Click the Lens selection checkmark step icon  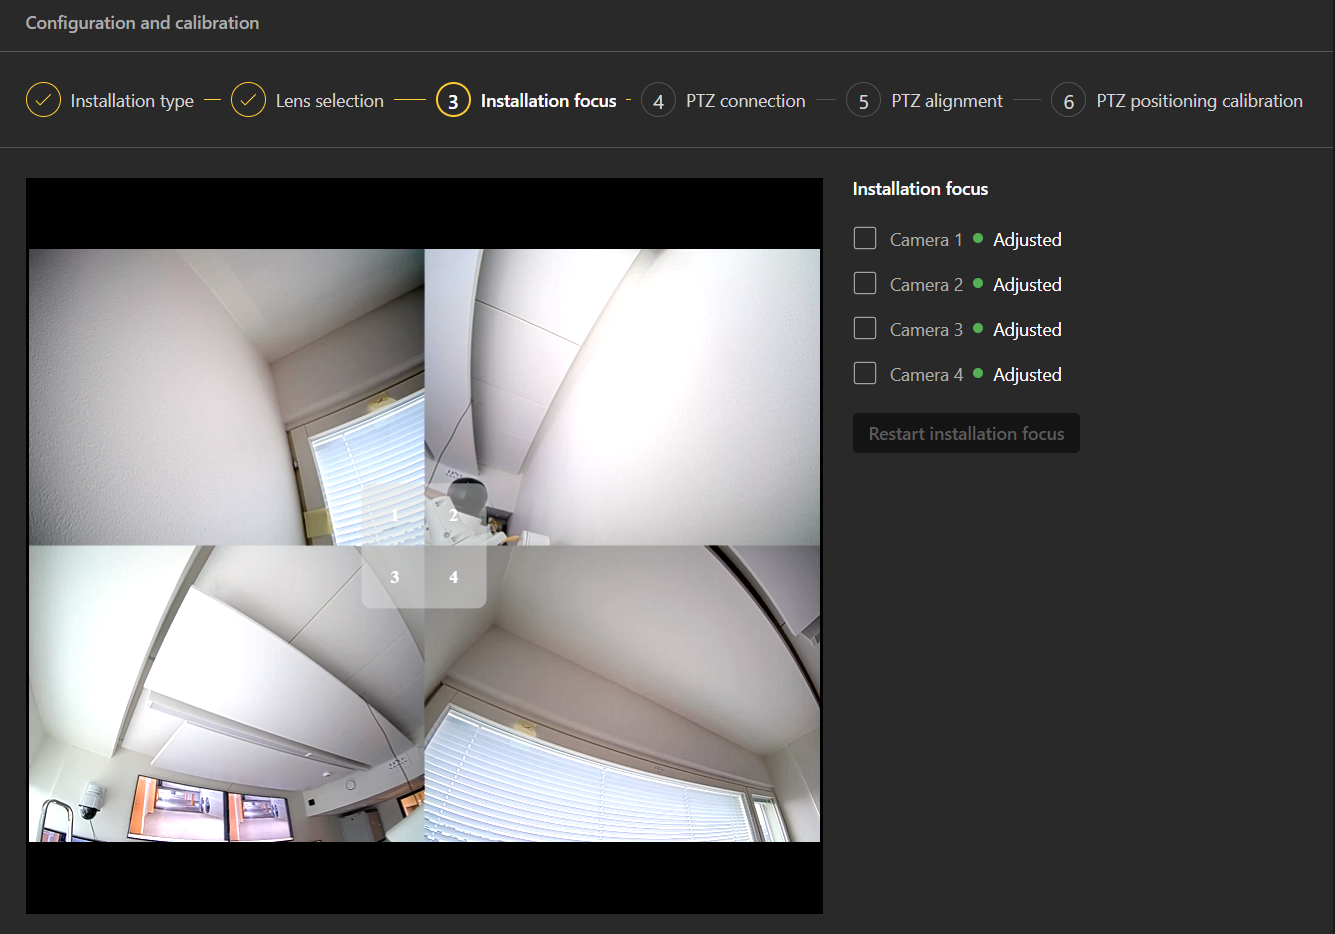pos(248,100)
